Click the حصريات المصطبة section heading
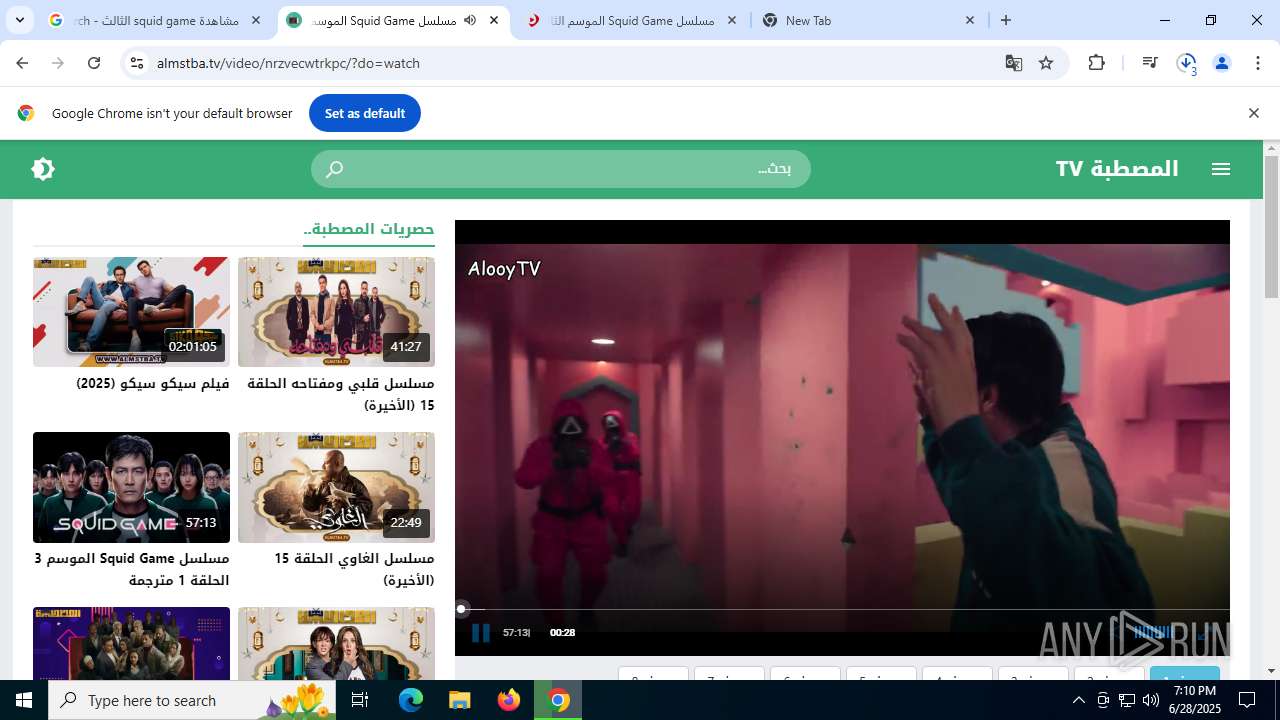 [x=369, y=229]
